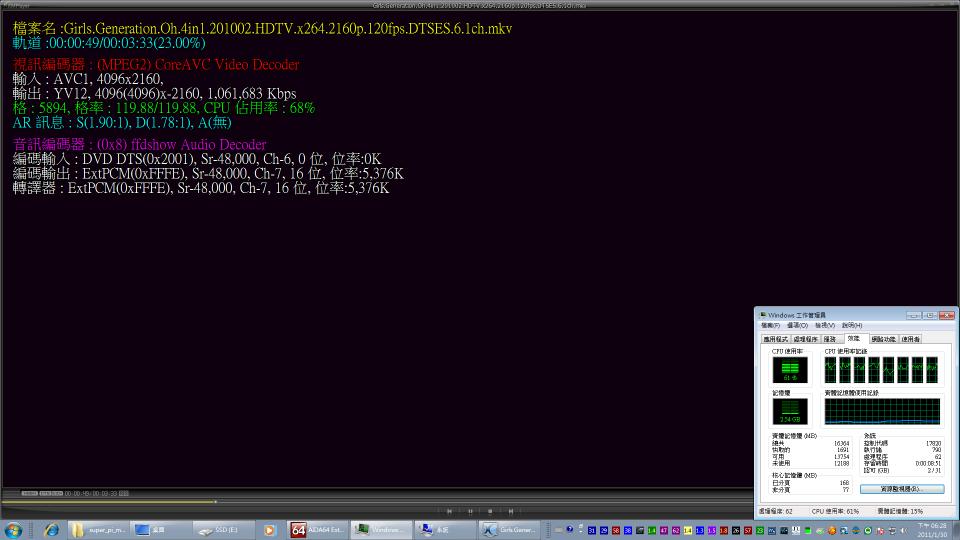Switch to the 使用者 tab
960x540 pixels.
[910, 339]
